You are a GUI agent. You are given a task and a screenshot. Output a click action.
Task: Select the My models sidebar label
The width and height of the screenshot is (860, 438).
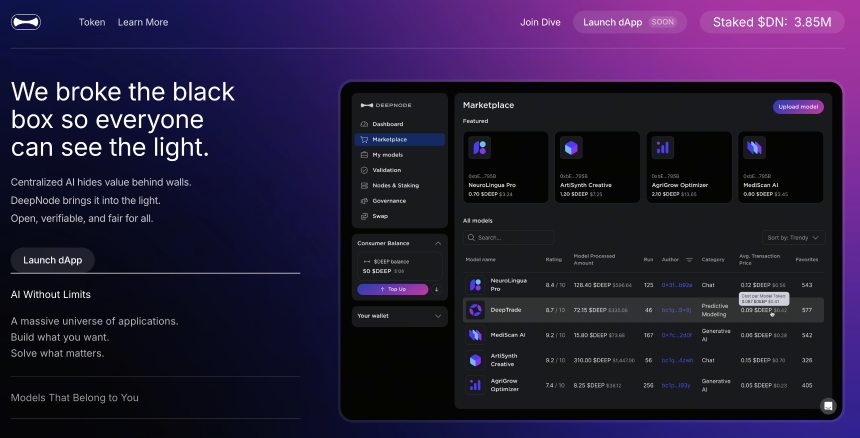(x=388, y=155)
